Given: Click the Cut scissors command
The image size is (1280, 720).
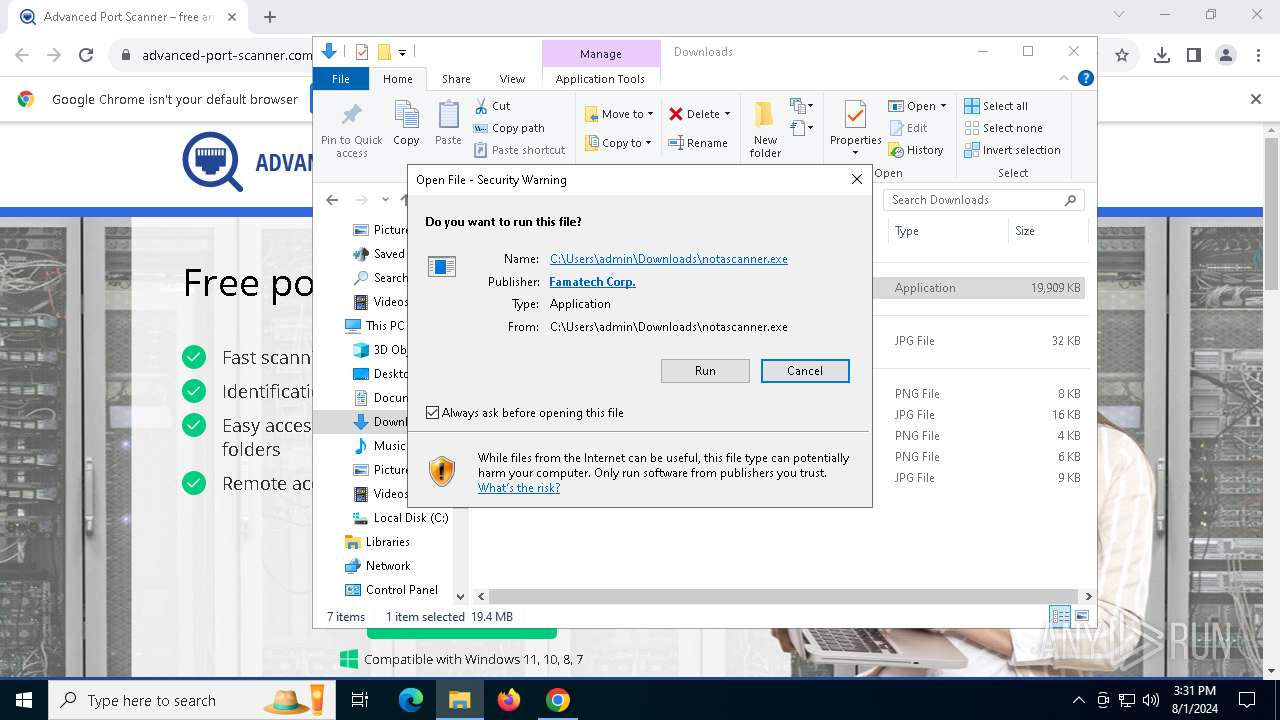Looking at the screenshot, I should point(493,106).
